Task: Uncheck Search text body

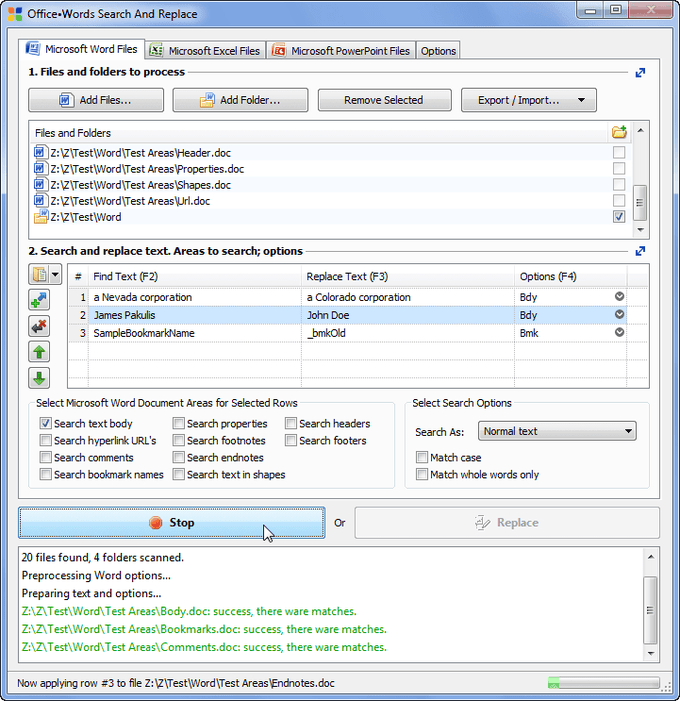Action: tap(46, 423)
